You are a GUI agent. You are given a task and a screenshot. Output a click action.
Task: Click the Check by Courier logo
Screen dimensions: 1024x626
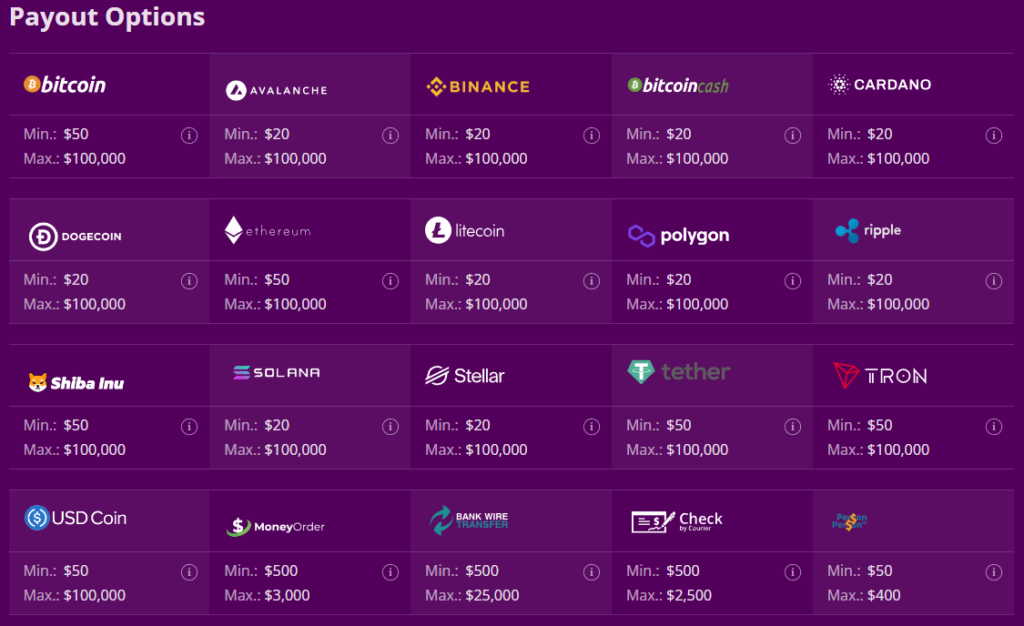(677, 521)
